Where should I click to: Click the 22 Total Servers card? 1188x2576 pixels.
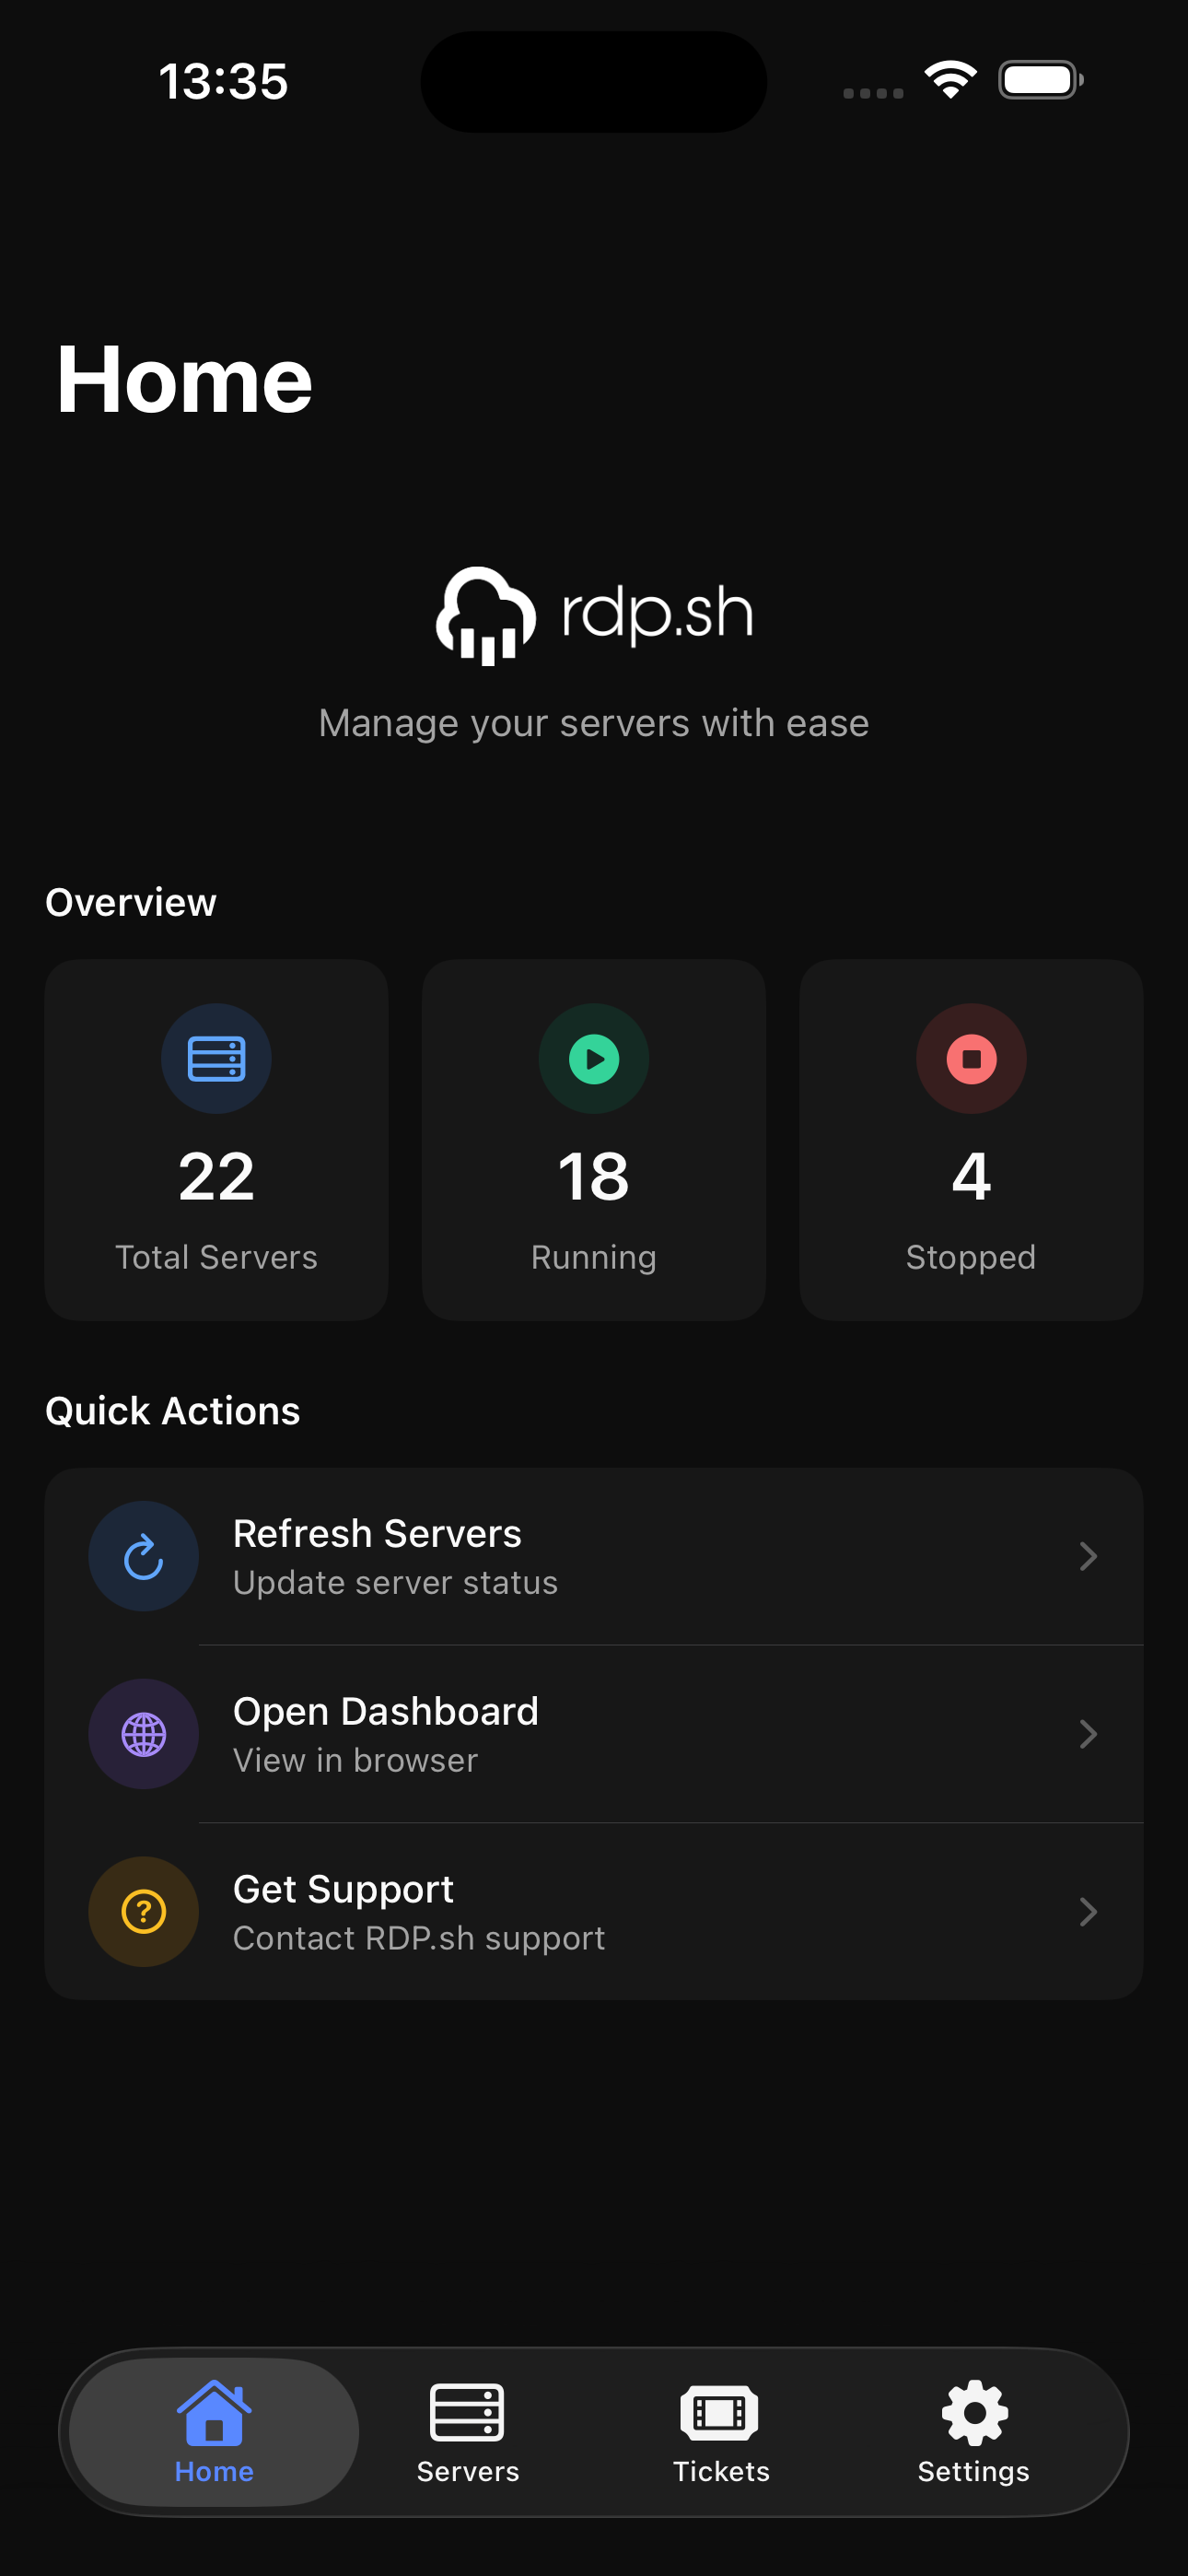215,1140
